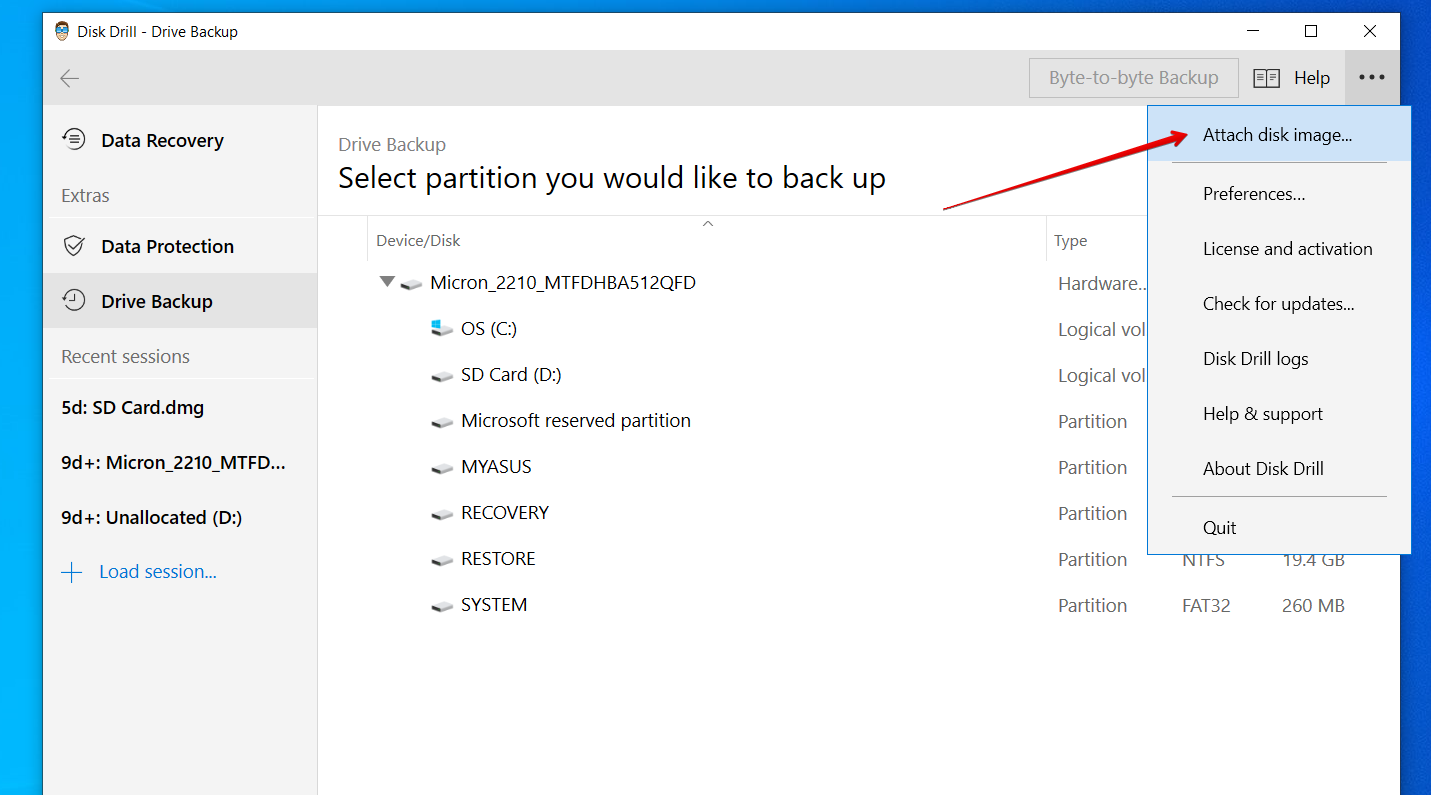Screen dimensions: 1431x795
Task: Click the Help label in the toolbar
Action: point(1311,78)
